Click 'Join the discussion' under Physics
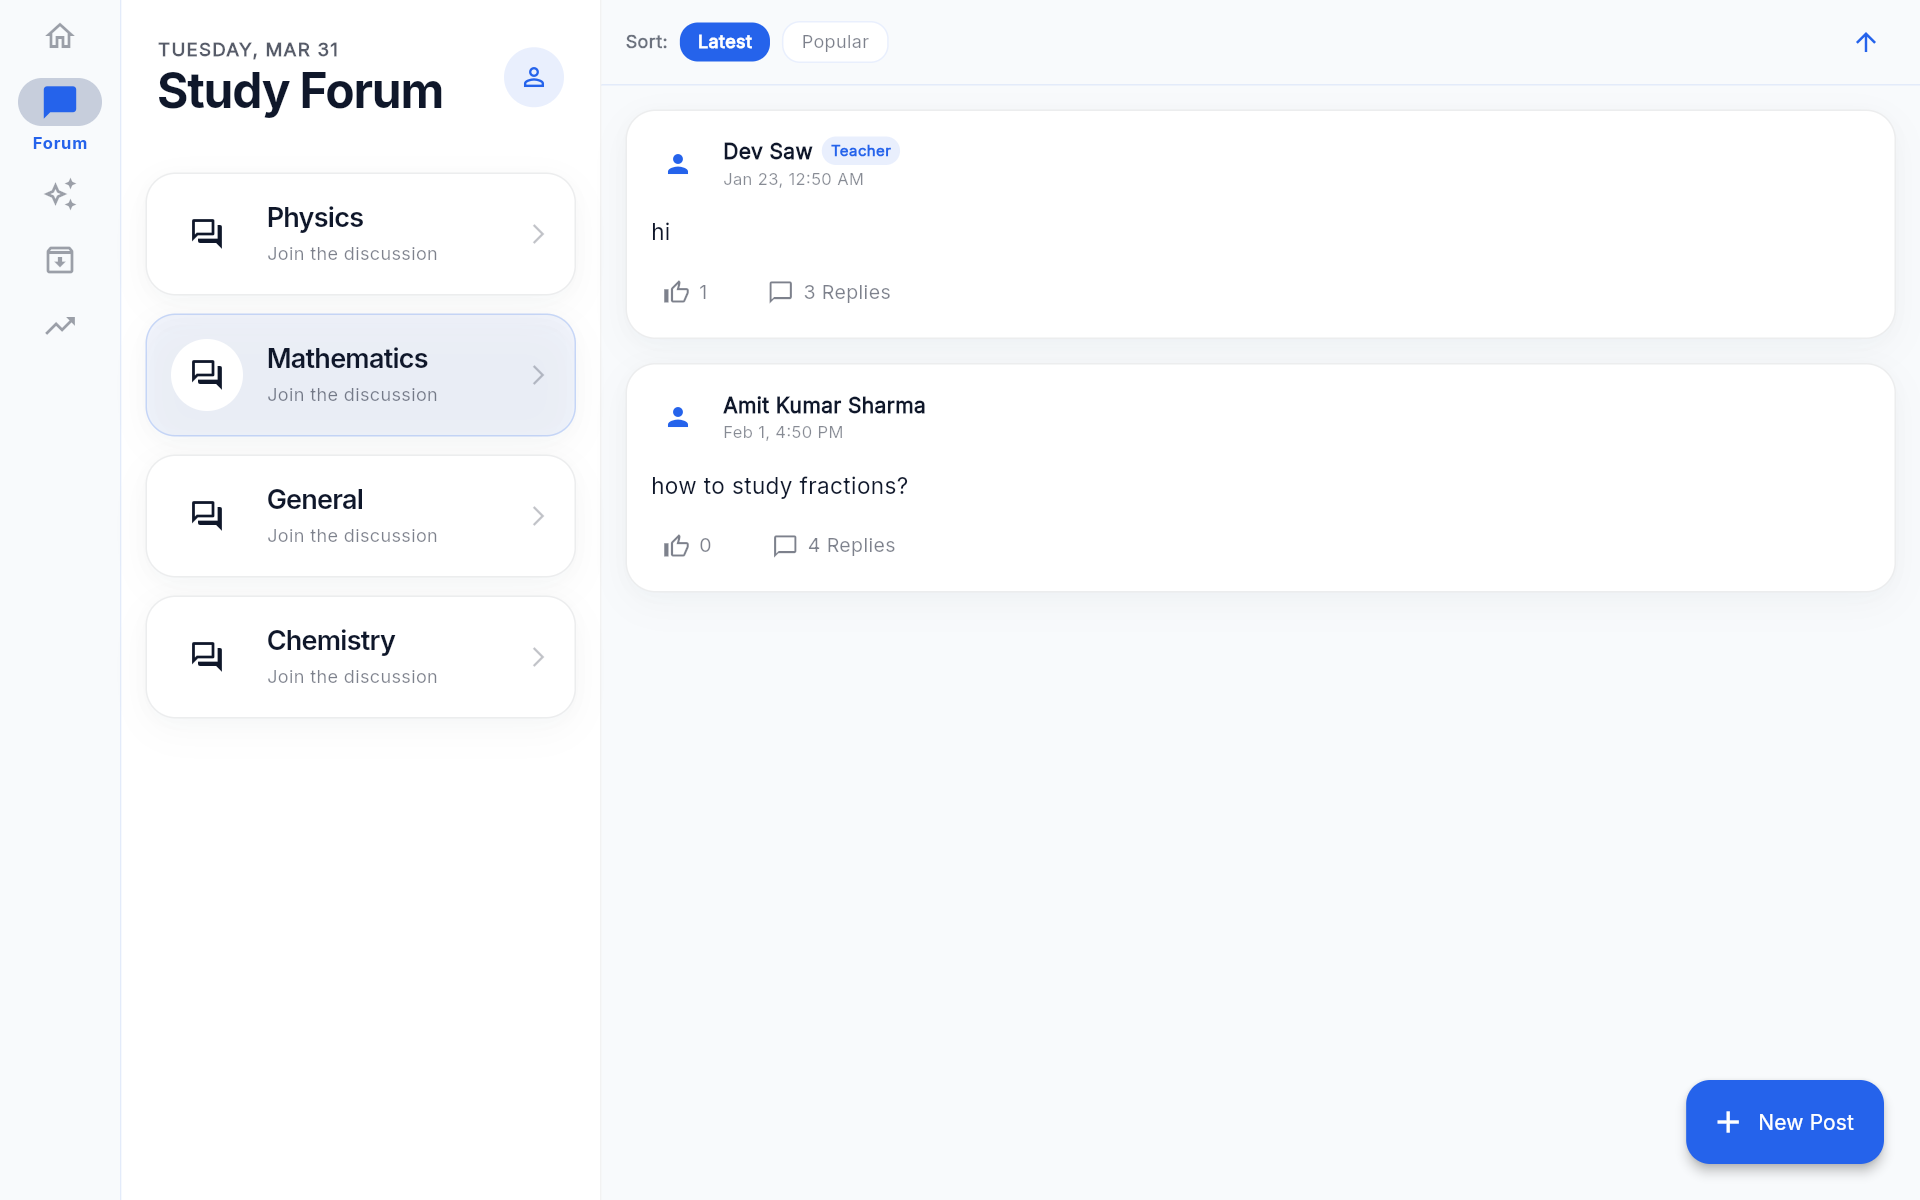The width and height of the screenshot is (1920, 1200). tap(352, 254)
